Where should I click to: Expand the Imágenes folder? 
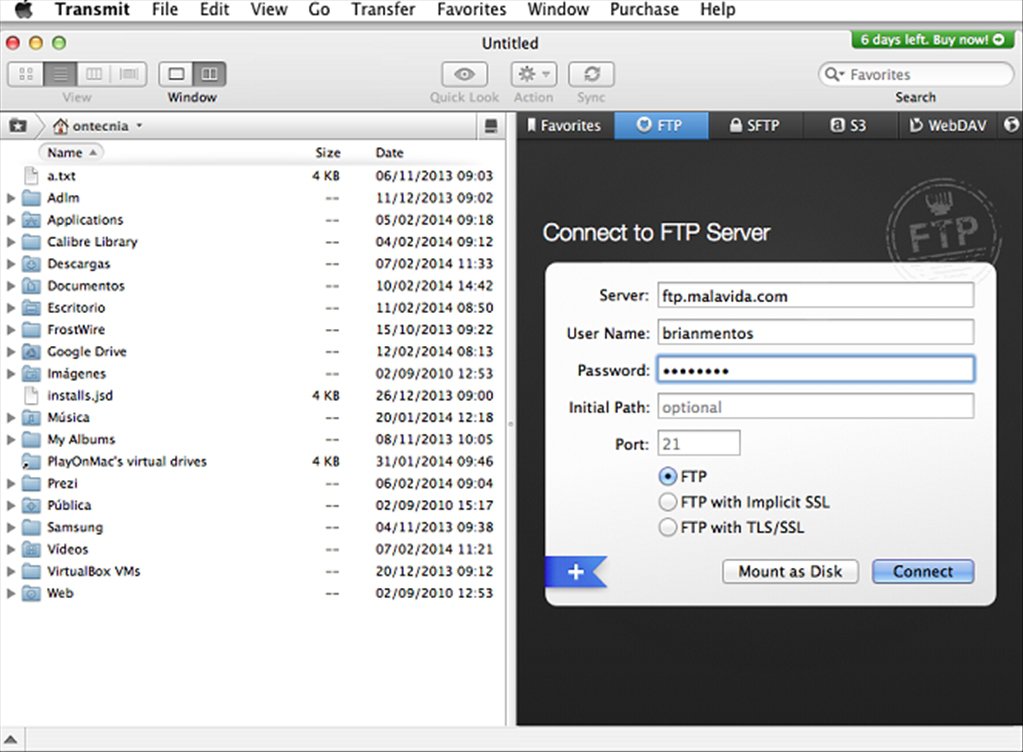click(10, 374)
